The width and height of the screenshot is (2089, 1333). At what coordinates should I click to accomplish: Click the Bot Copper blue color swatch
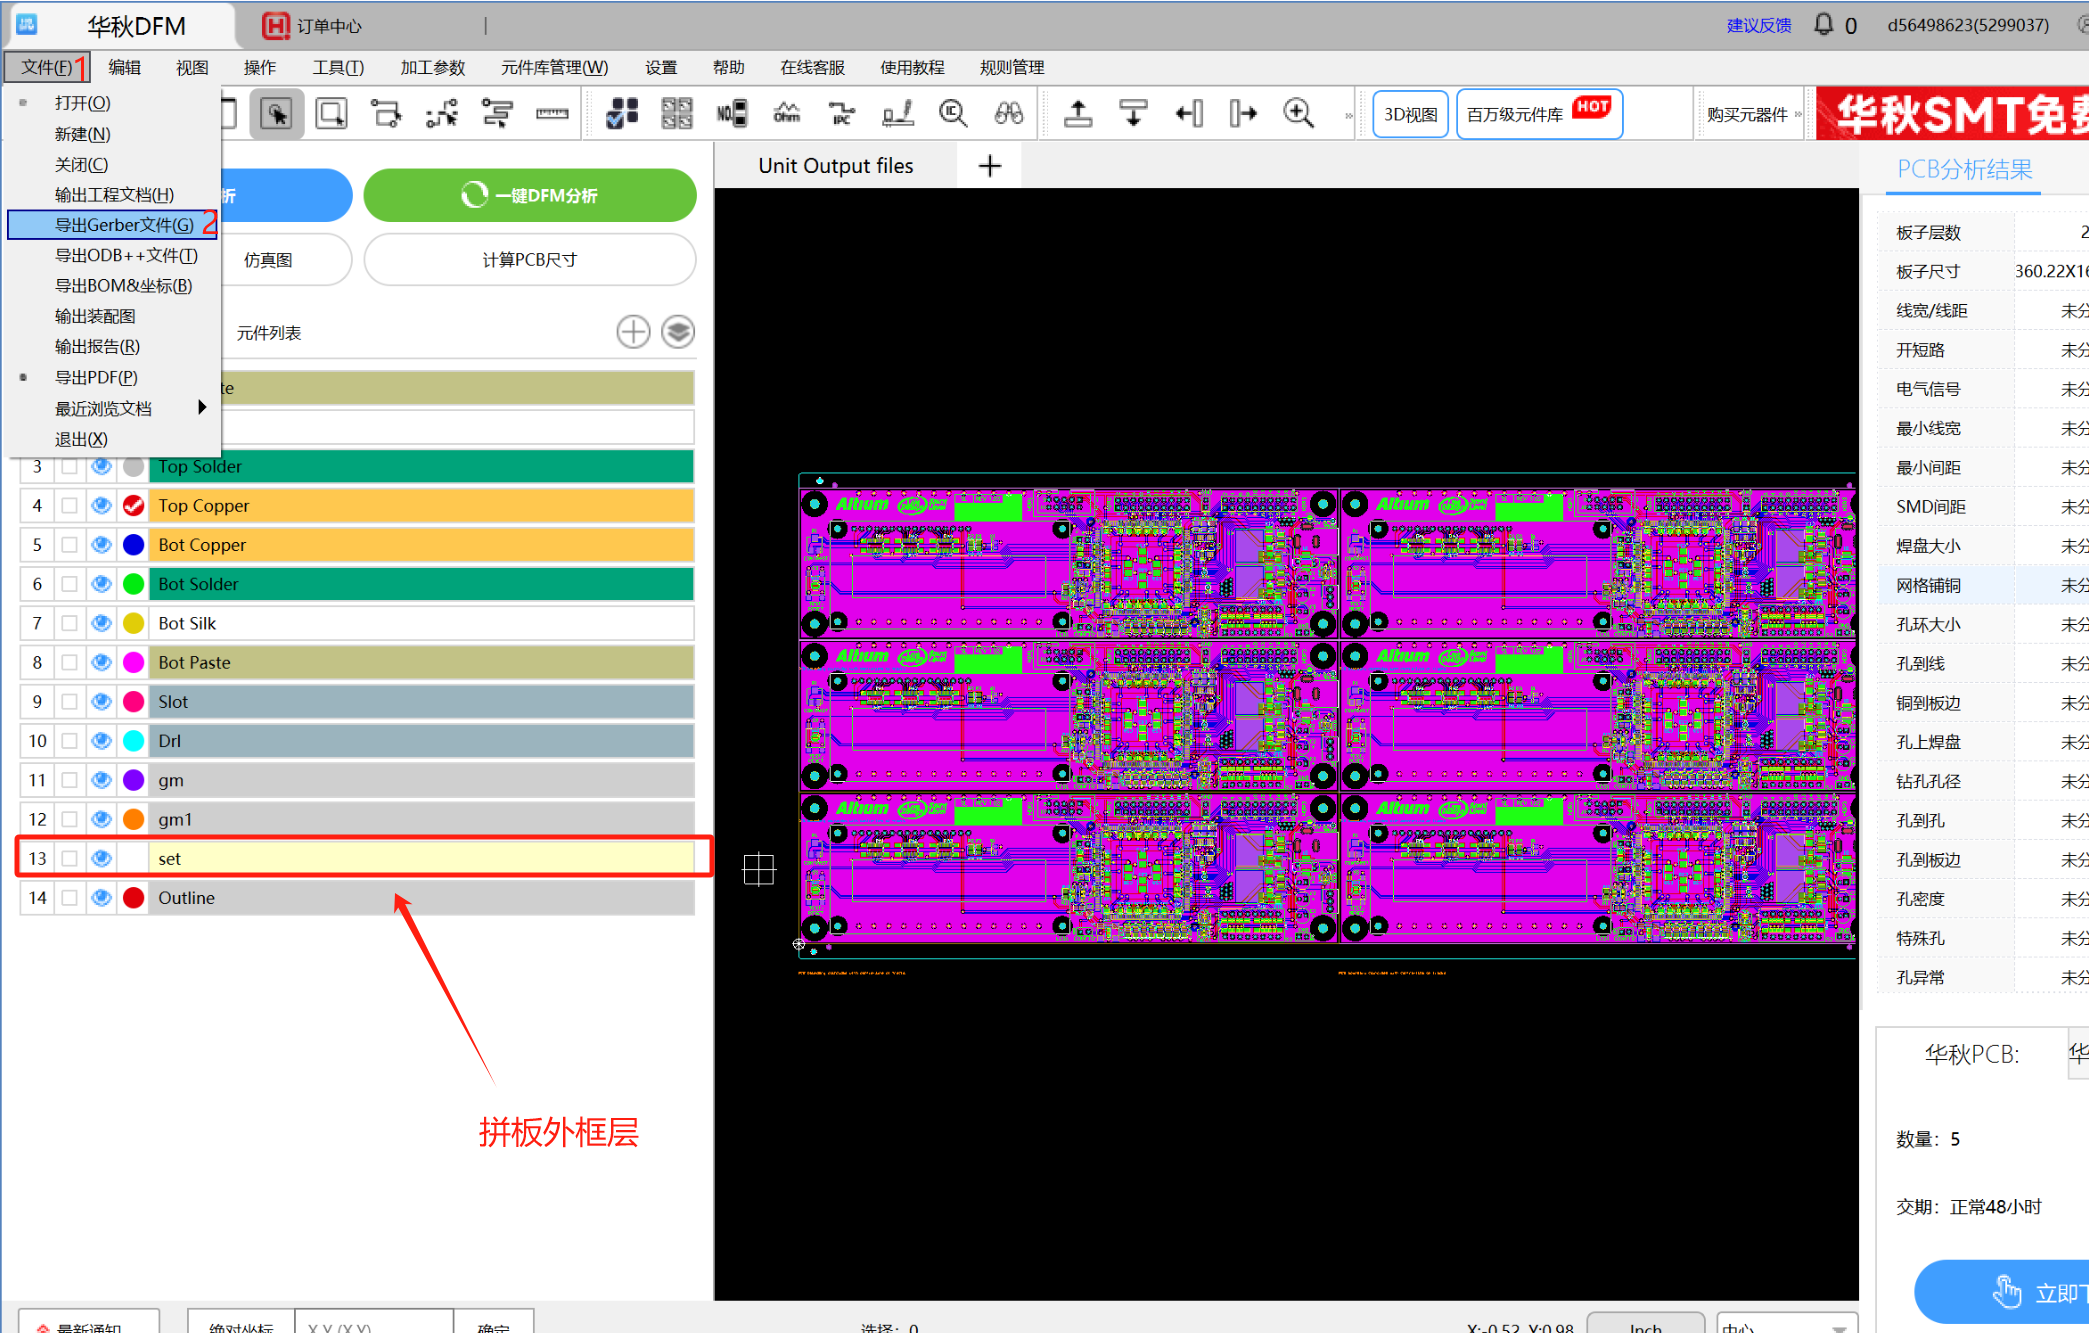tap(133, 545)
